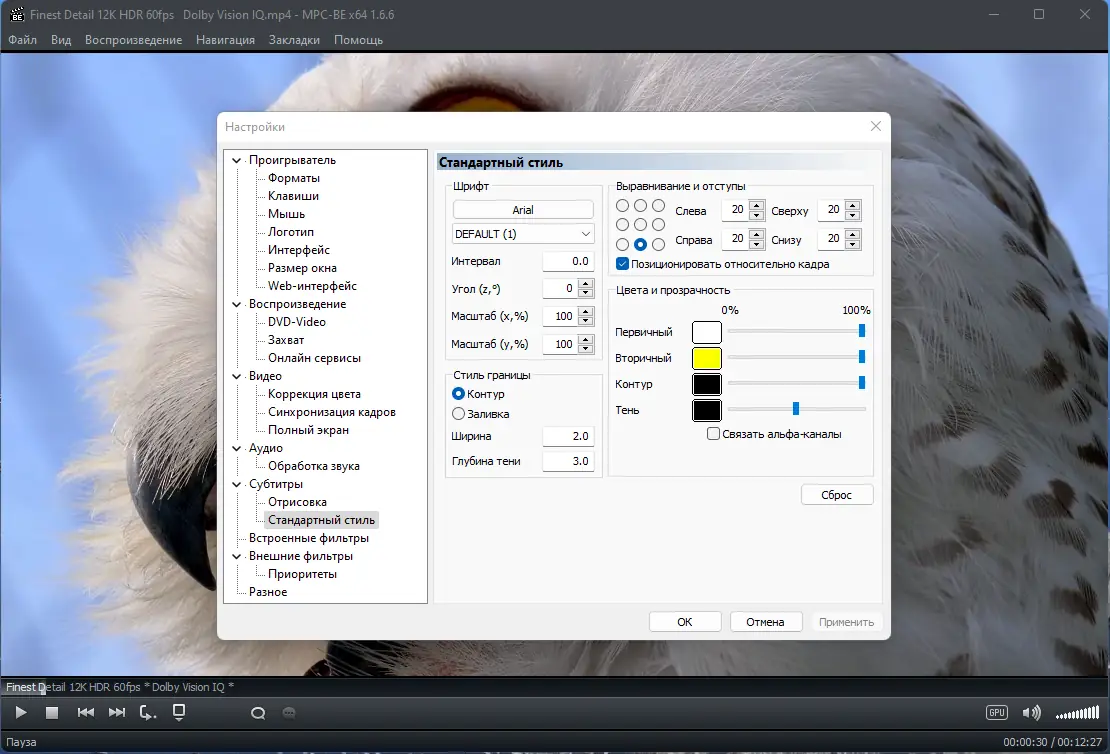The height and width of the screenshot is (754, 1110).
Task: Click the yellow Вторичный color swatch
Action: click(x=706, y=358)
